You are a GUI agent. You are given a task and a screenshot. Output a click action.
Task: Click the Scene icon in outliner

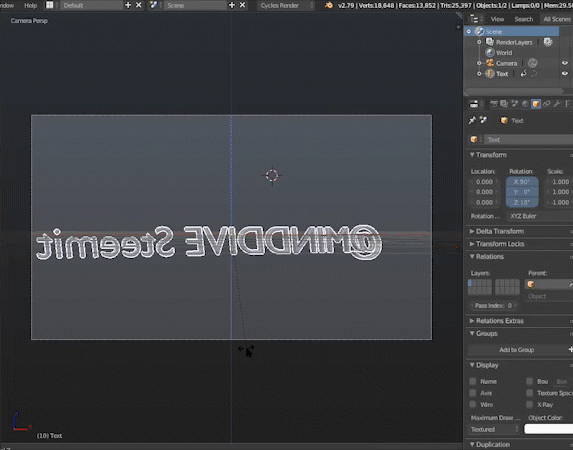coord(479,31)
